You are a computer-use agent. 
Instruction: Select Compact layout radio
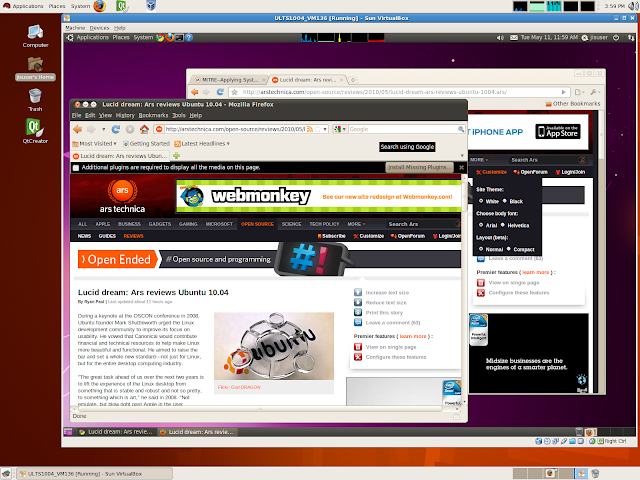tap(509, 249)
